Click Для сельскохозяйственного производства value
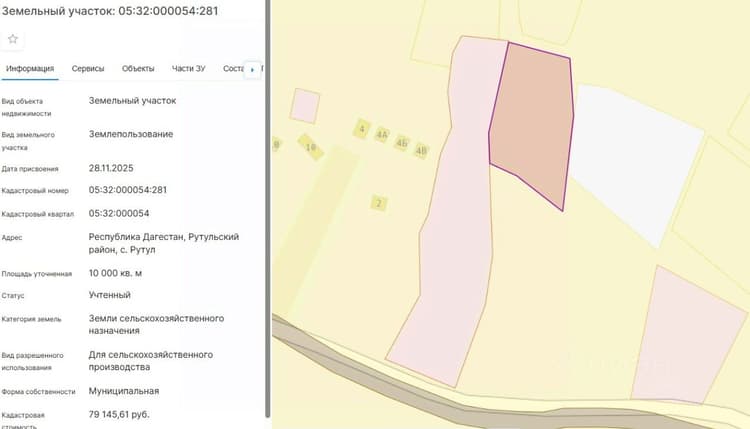Image resolution: width=750 pixels, height=429 pixels. (x=151, y=361)
